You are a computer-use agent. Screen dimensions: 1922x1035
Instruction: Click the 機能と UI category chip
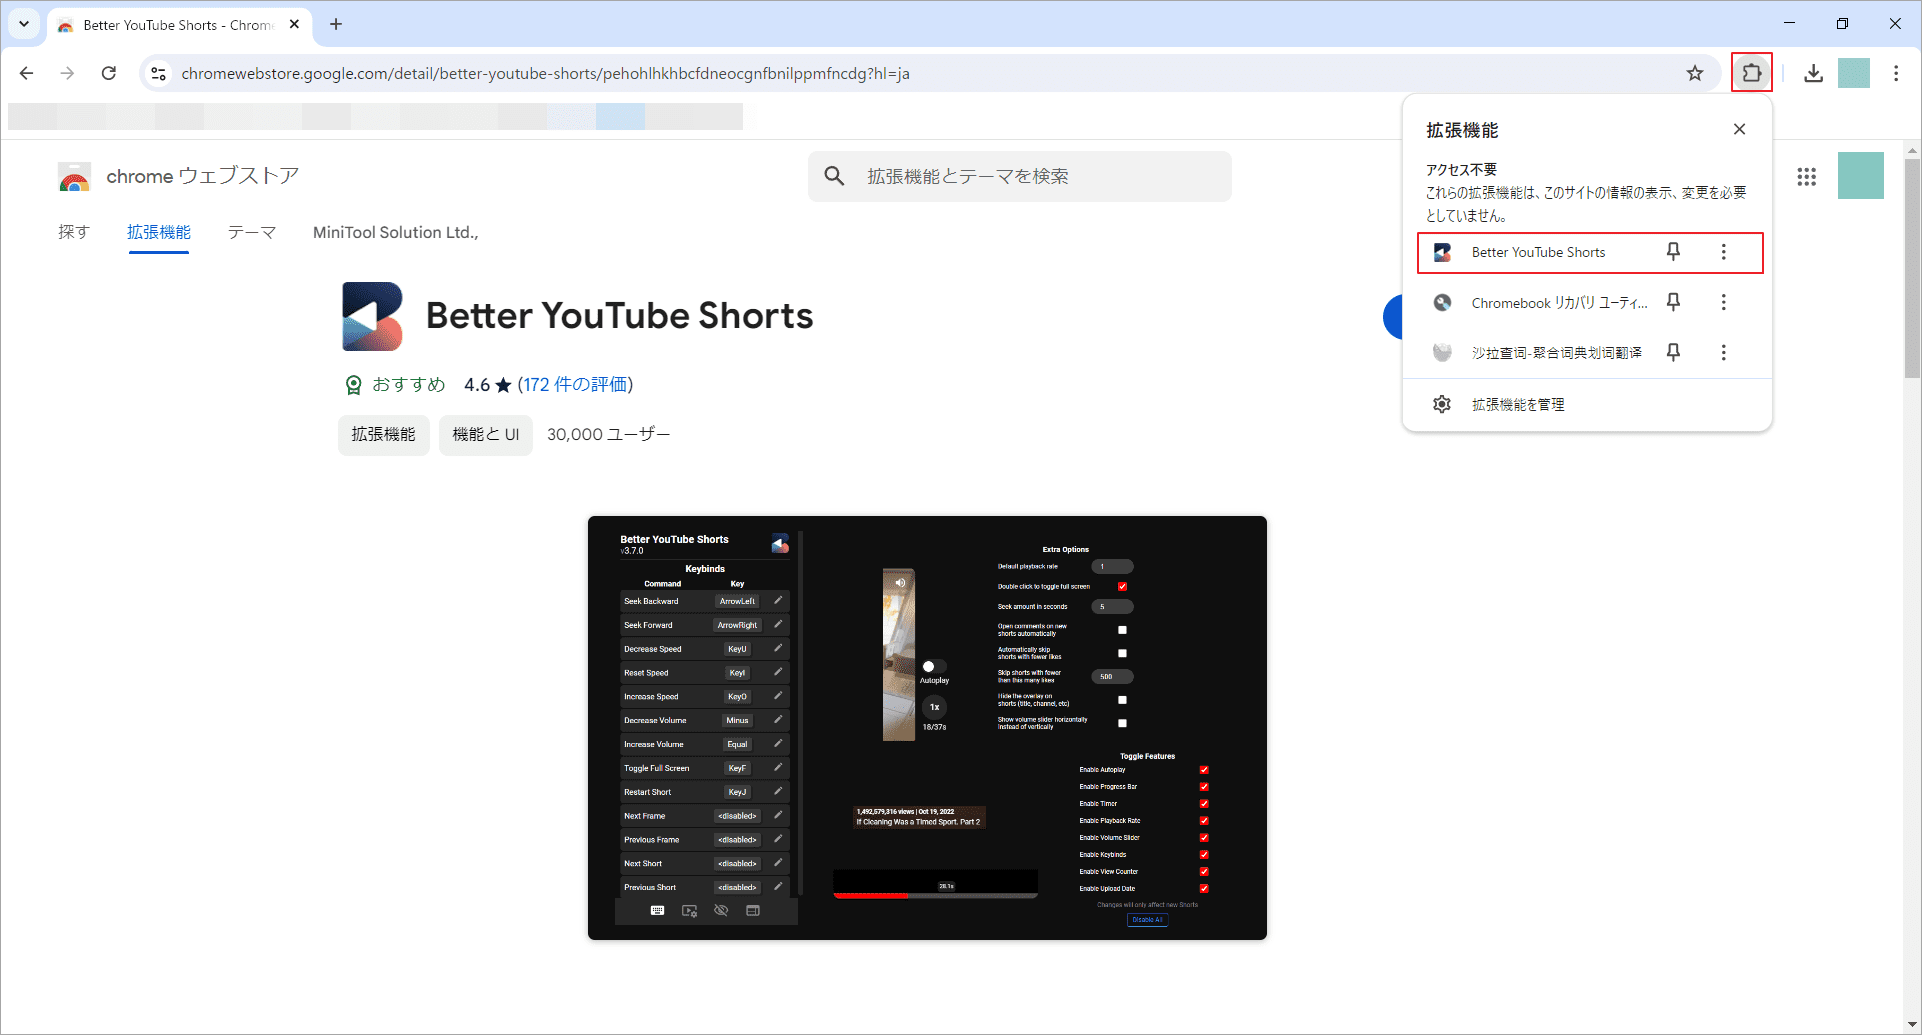coord(485,434)
